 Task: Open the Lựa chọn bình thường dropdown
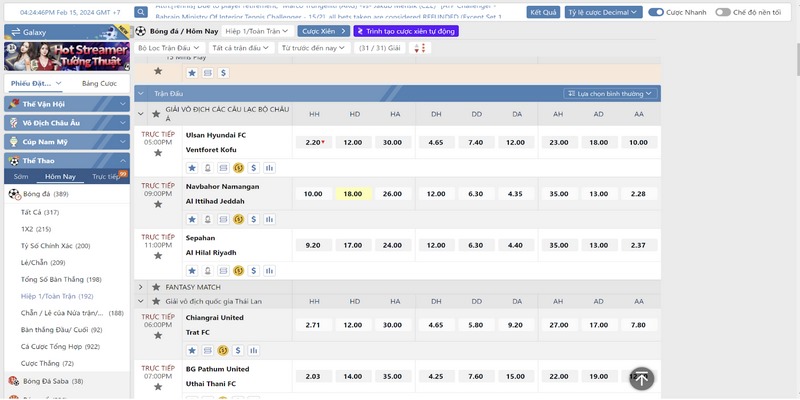[x=610, y=94]
